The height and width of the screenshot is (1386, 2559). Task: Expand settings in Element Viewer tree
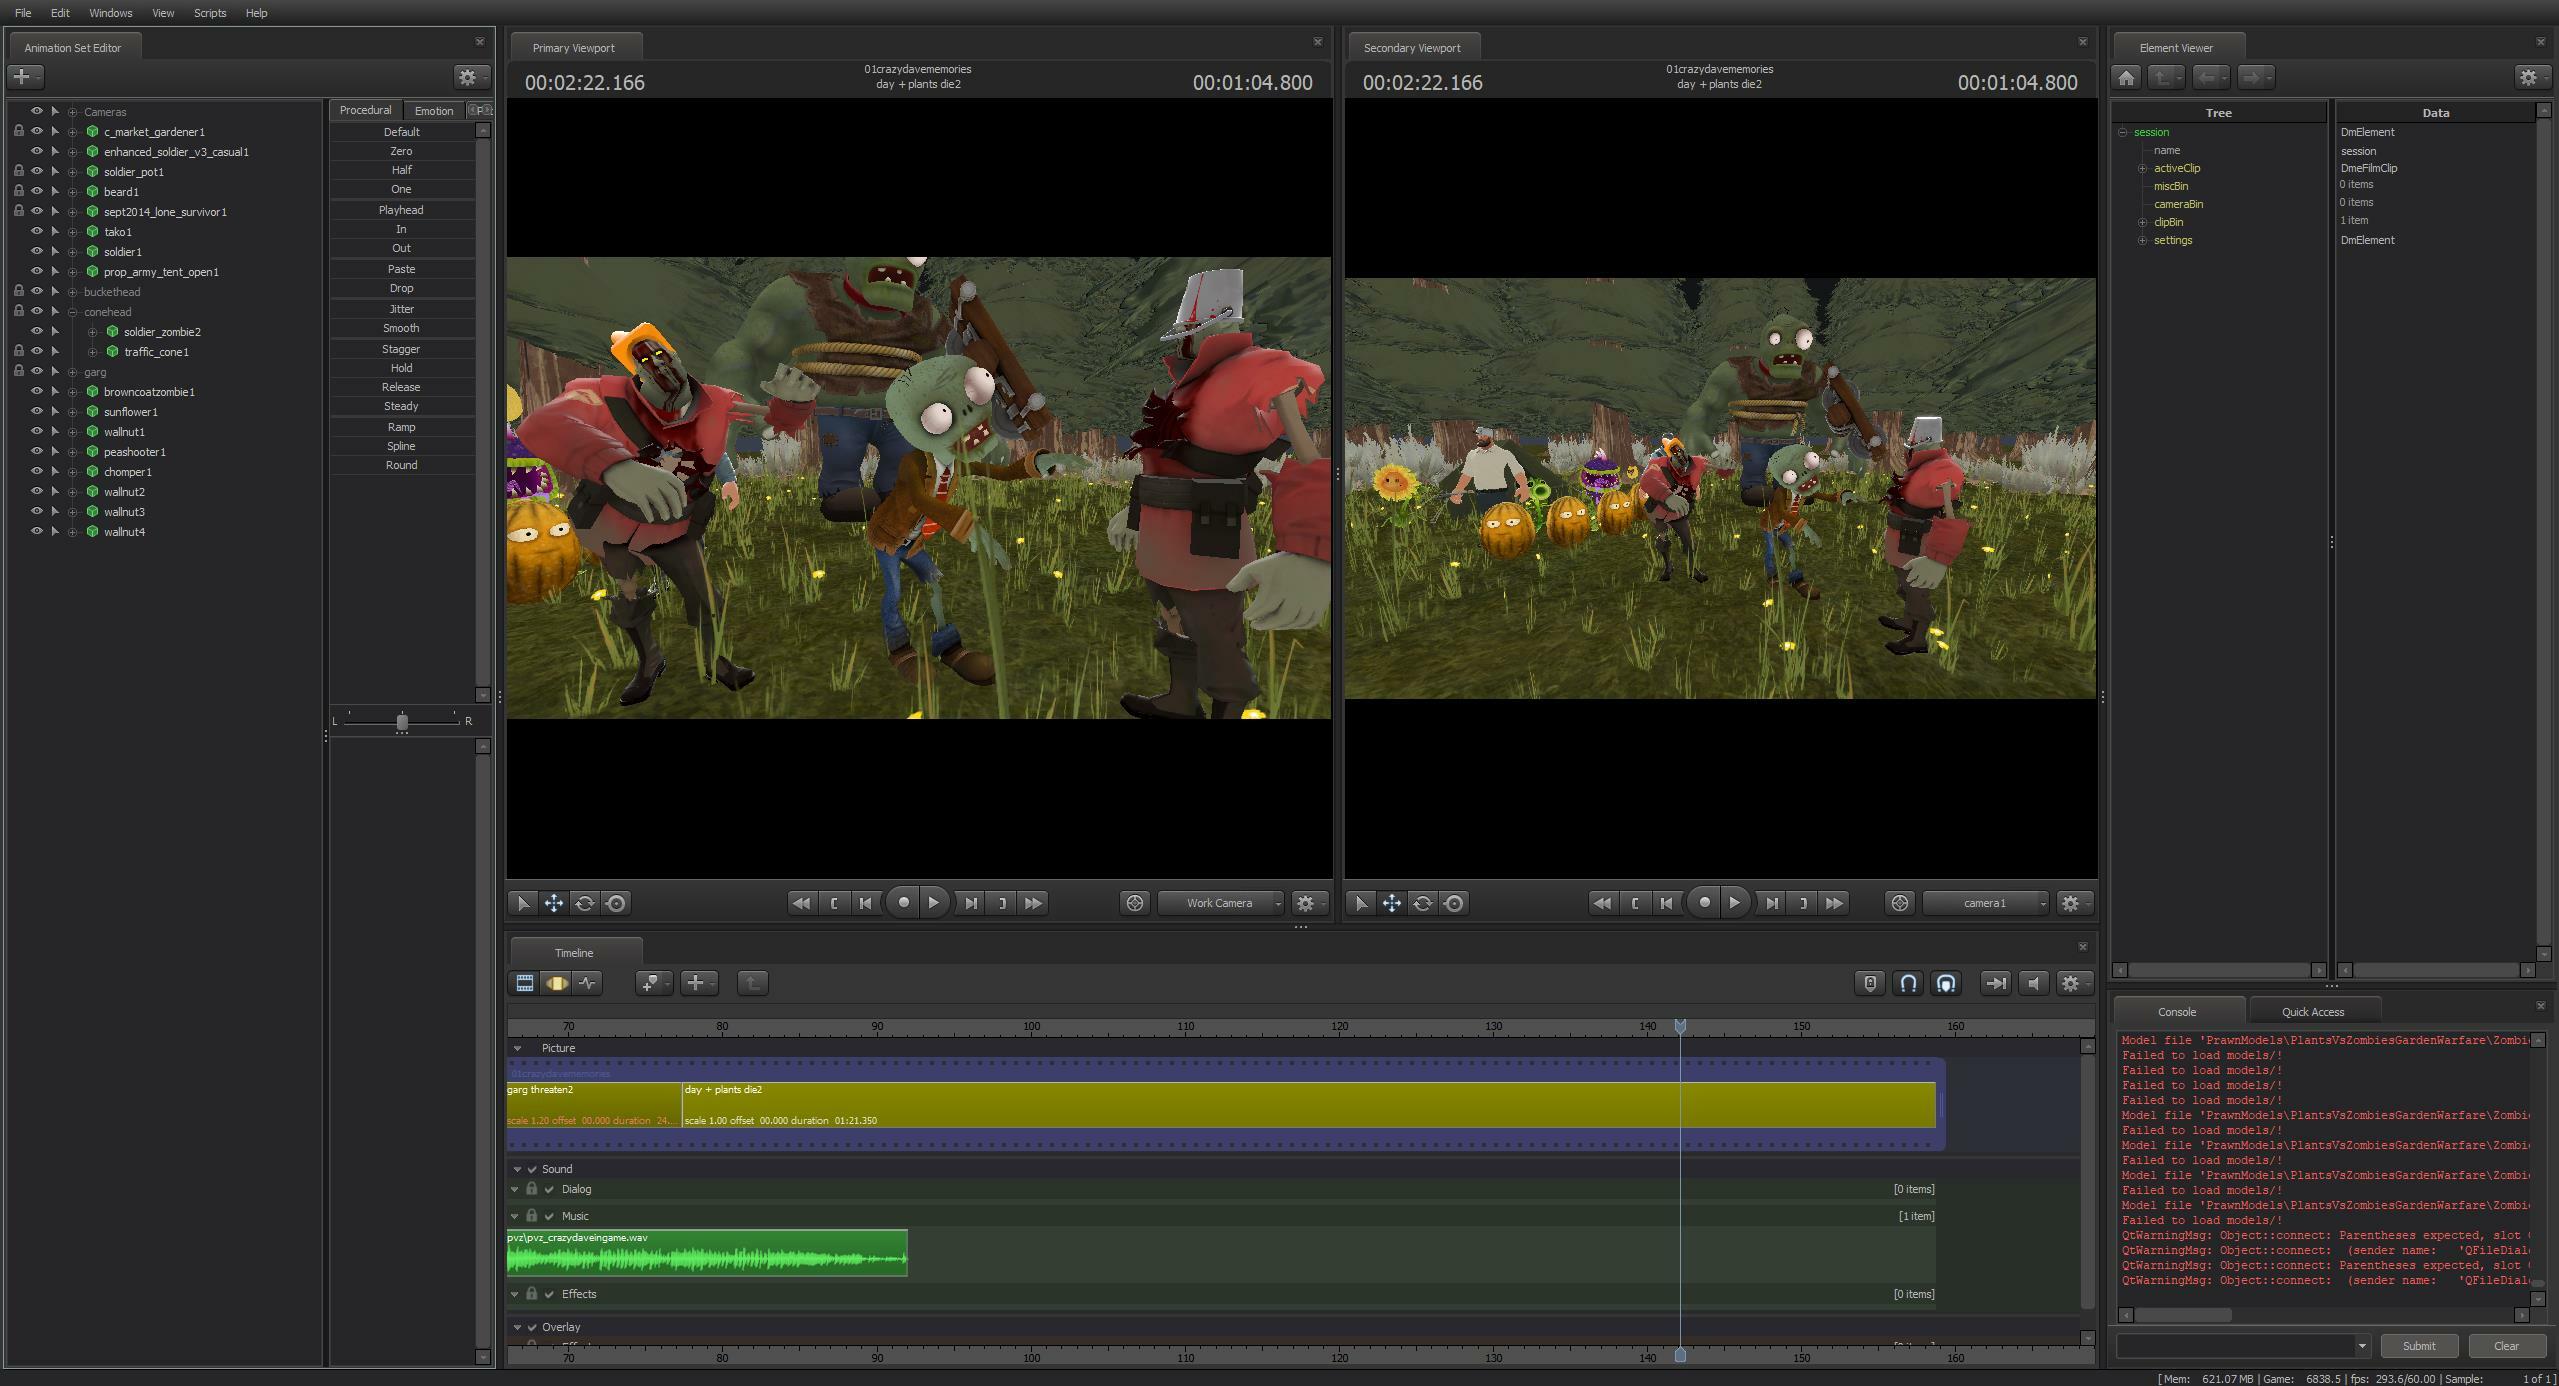pyautogui.click(x=2143, y=240)
